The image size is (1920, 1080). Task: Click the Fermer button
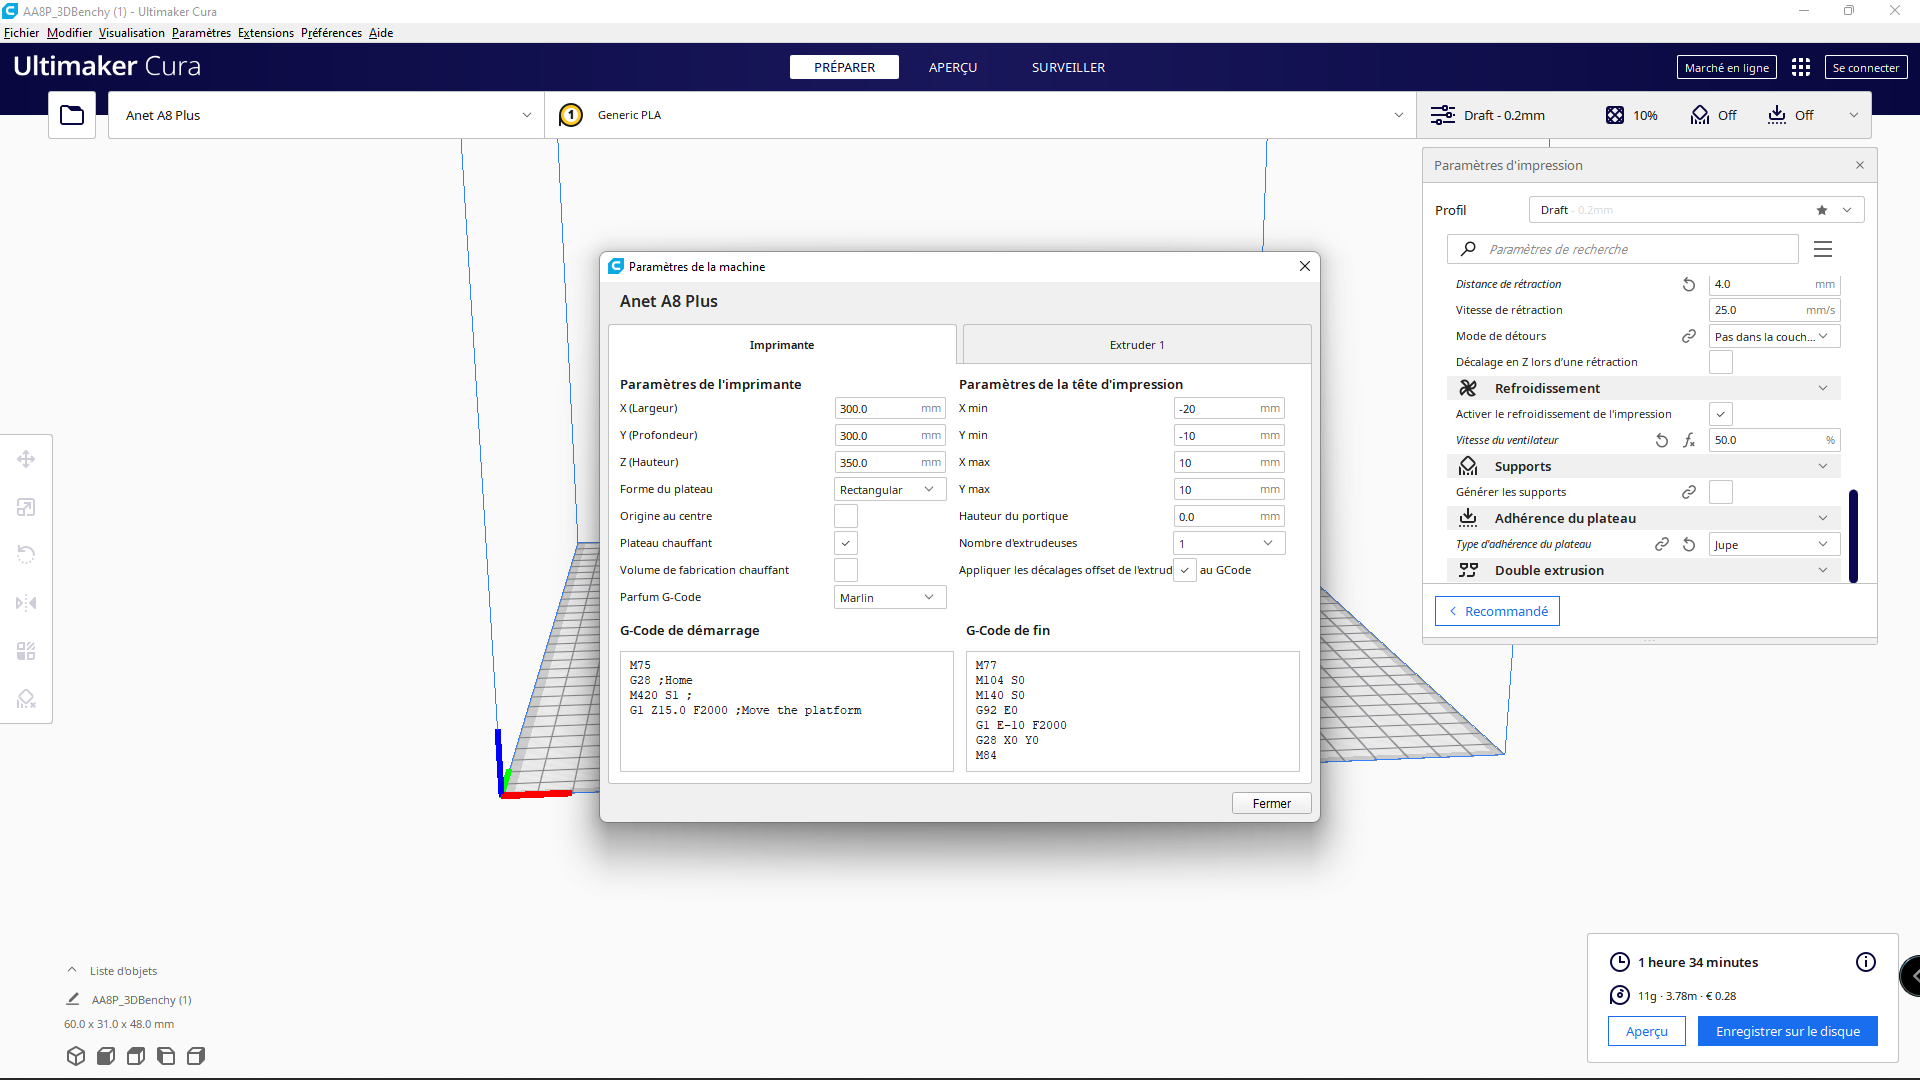(x=1271, y=803)
